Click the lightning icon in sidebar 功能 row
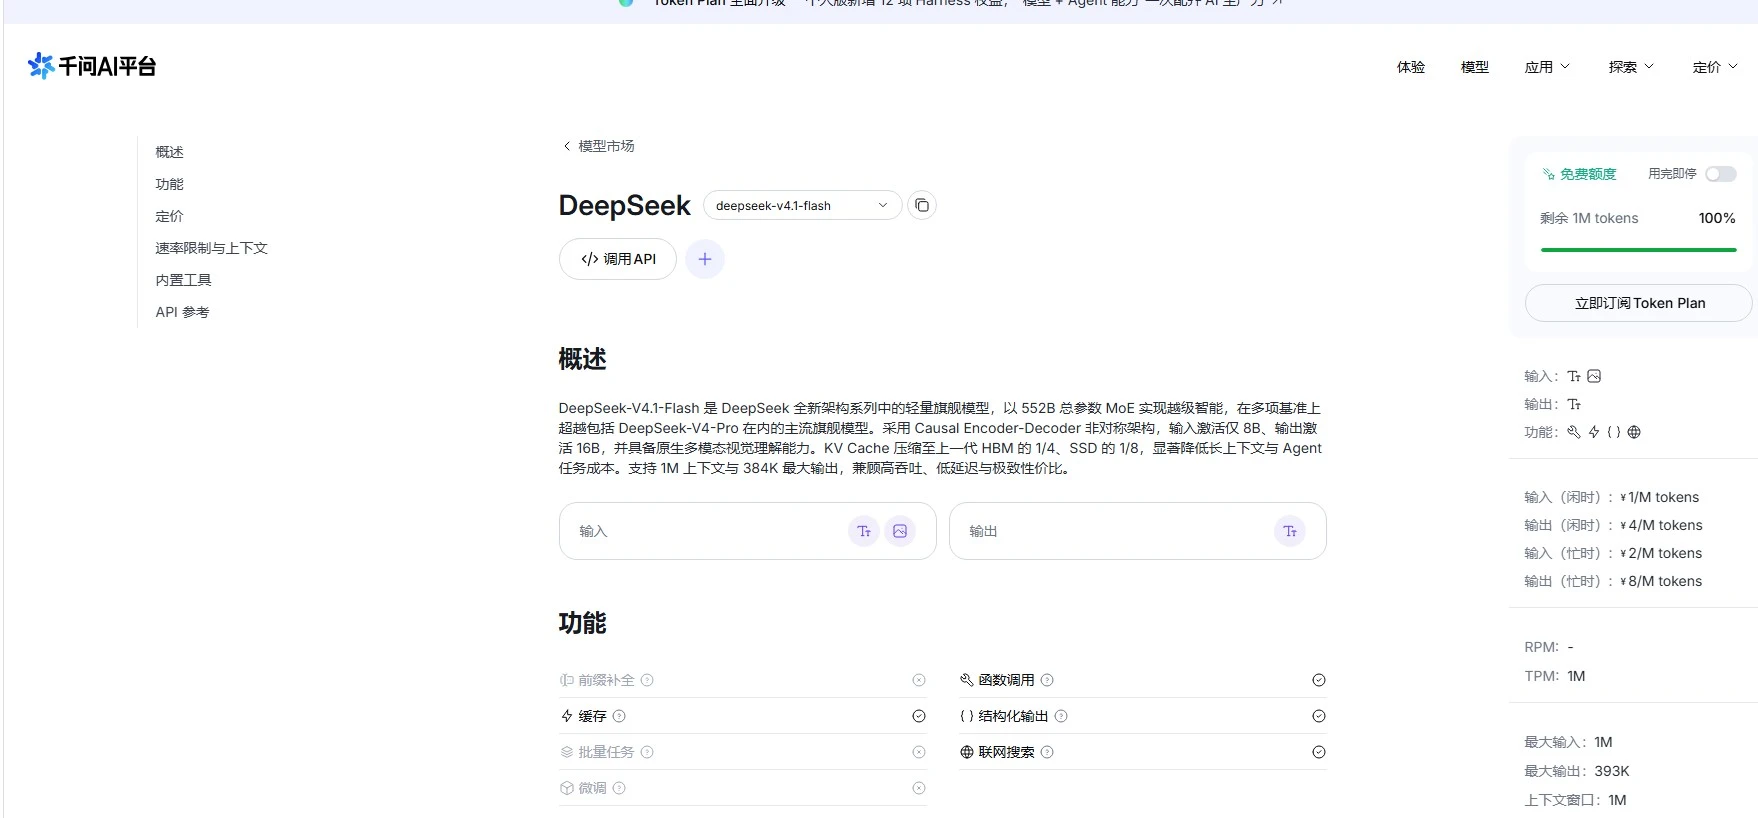1758x818 pixels. coord(1594,432)
